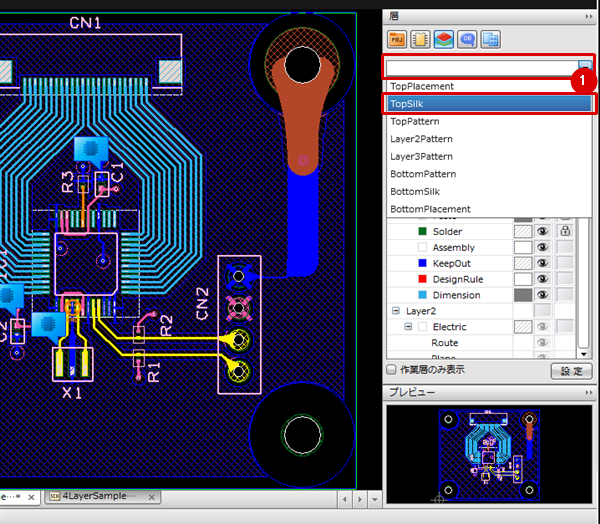Open the Project (PRJ) panel icon
Image resolution: width=600 pixels, height=524 pixels.
[x=396, y=39]
